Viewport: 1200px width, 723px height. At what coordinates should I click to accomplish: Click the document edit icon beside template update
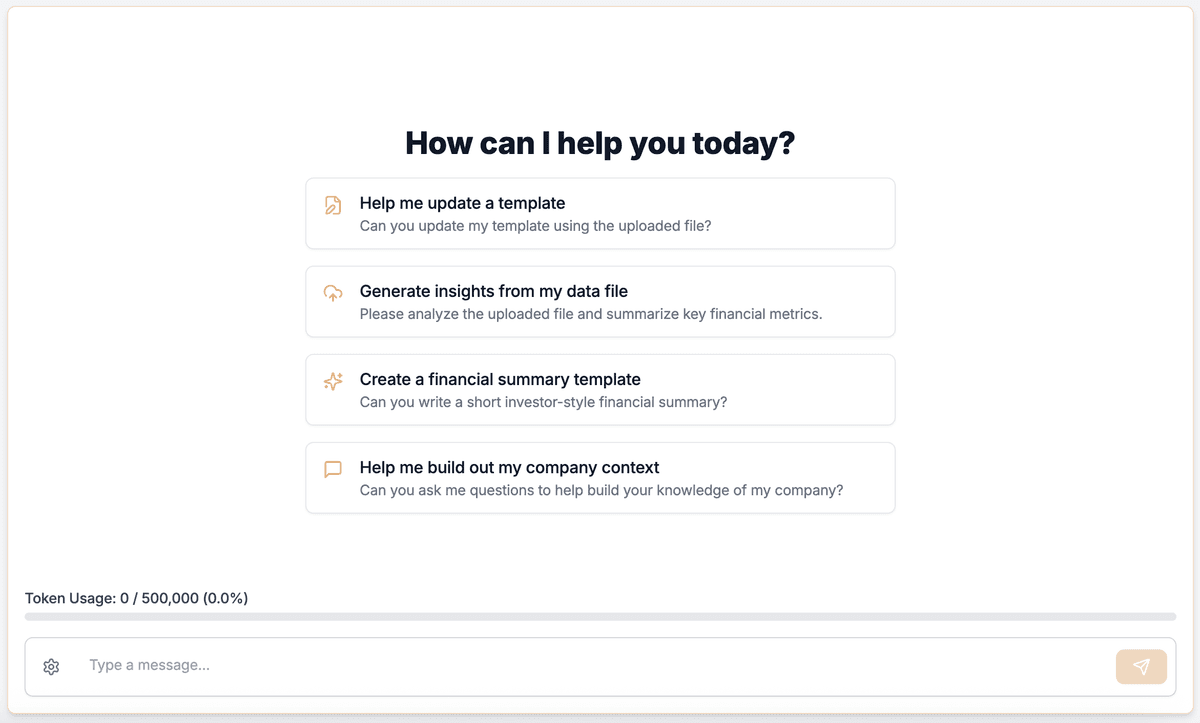(x=333, y=205)
